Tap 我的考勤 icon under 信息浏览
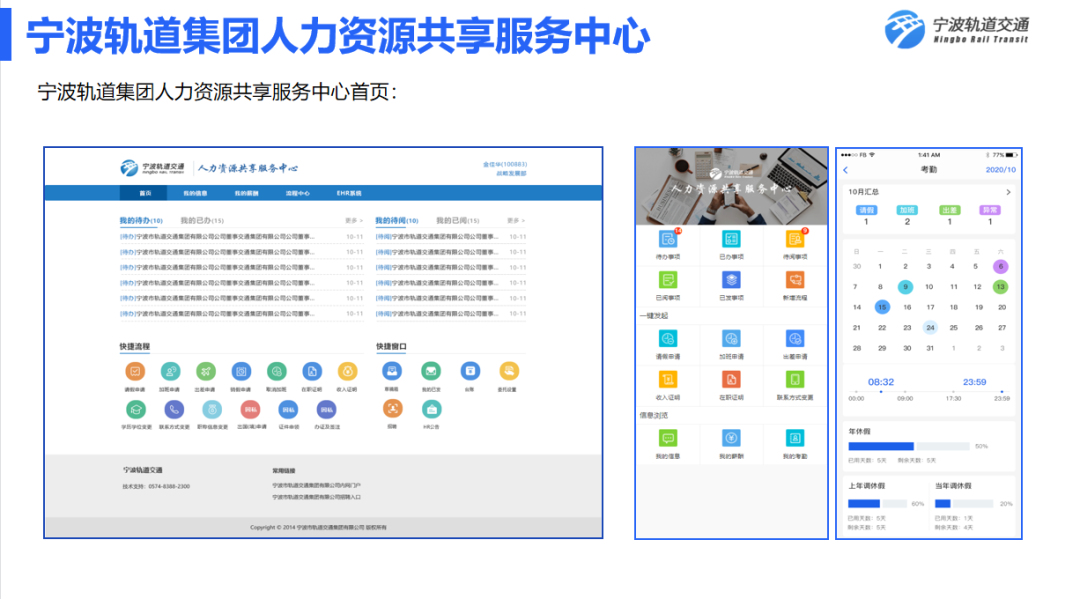Viewport: 1080px width, 599px height. click(x=795, y=438)
